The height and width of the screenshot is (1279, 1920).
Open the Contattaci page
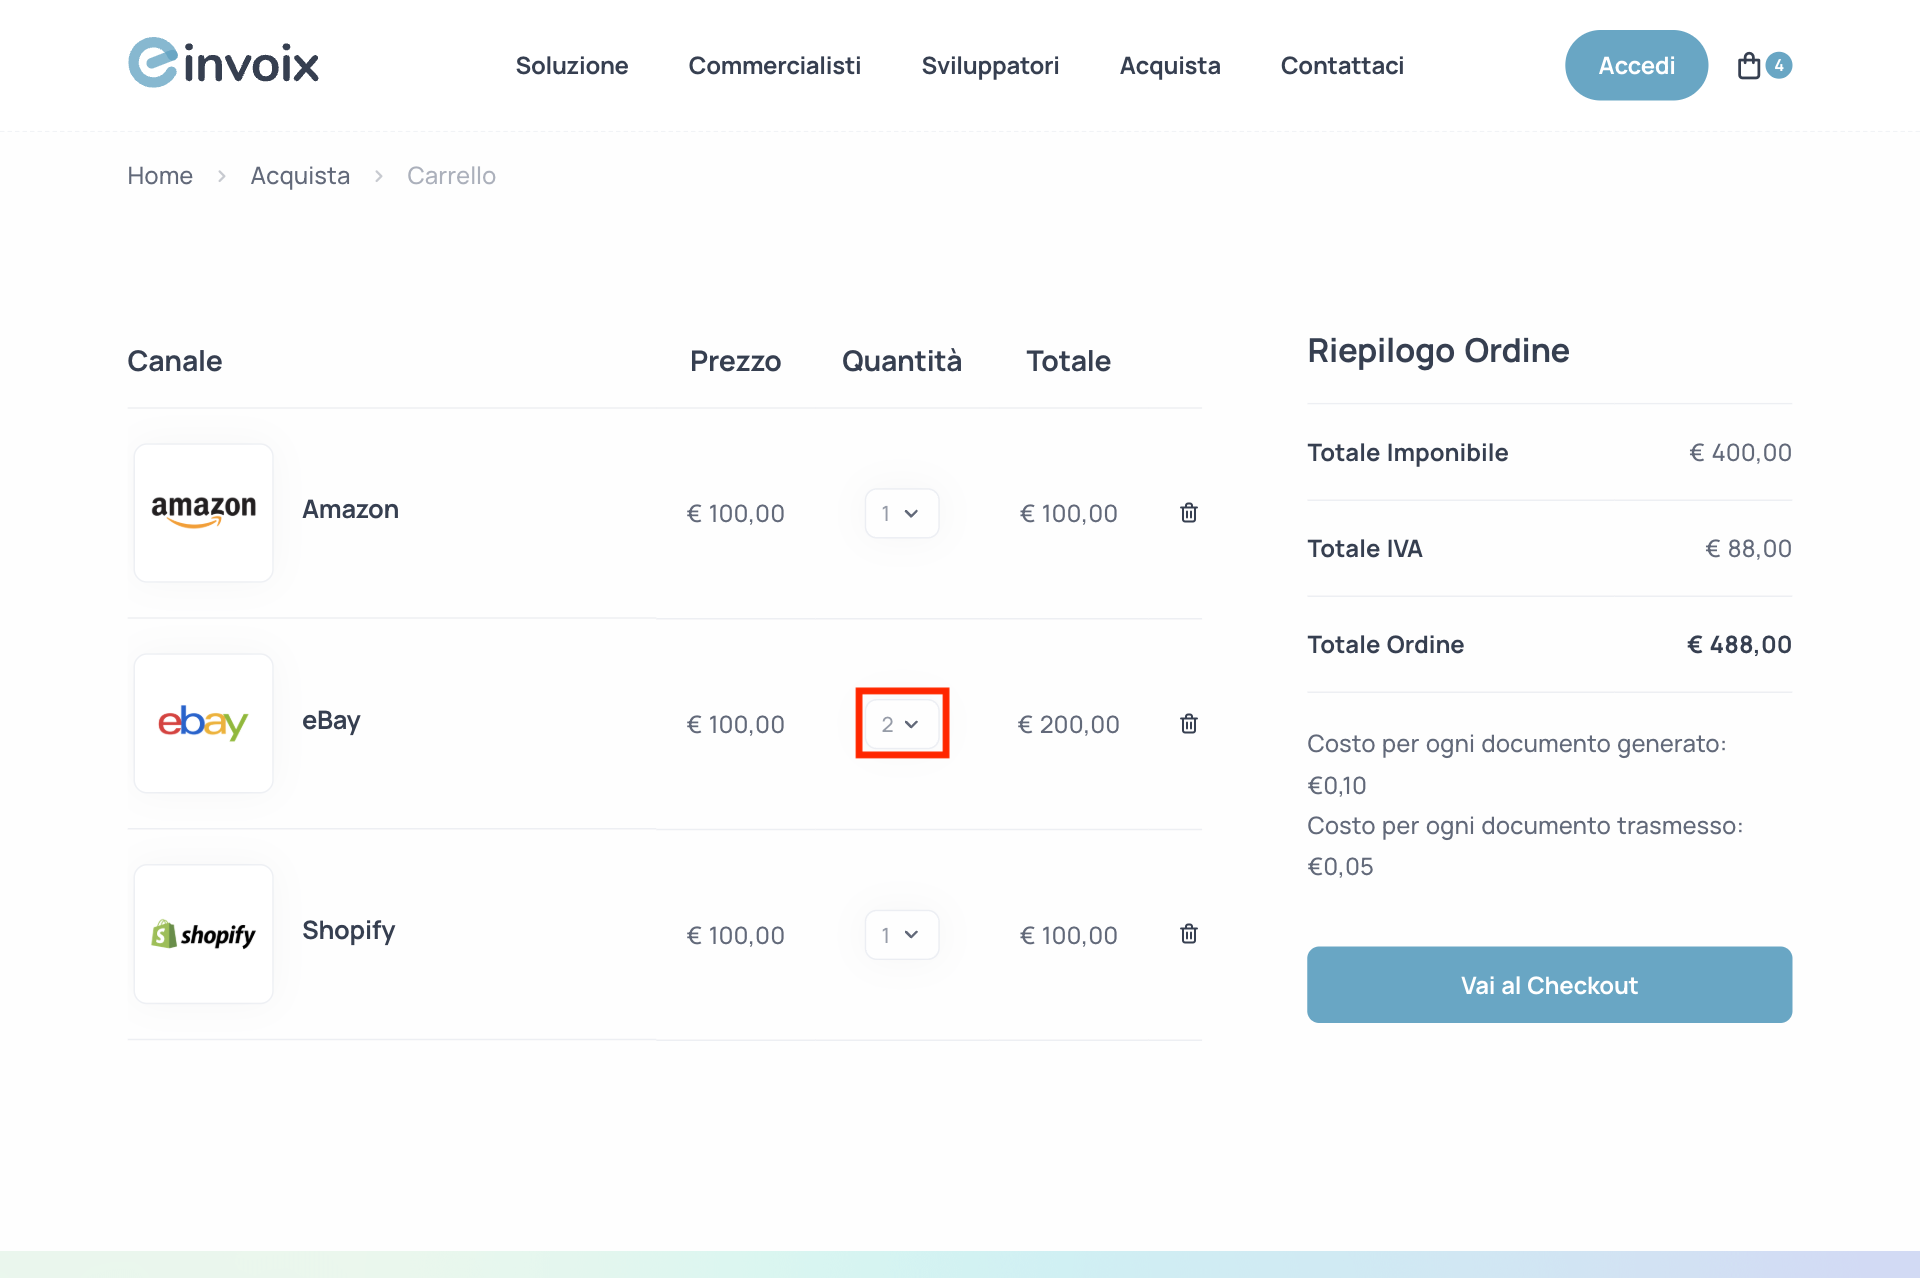(x=1342, y=65)
